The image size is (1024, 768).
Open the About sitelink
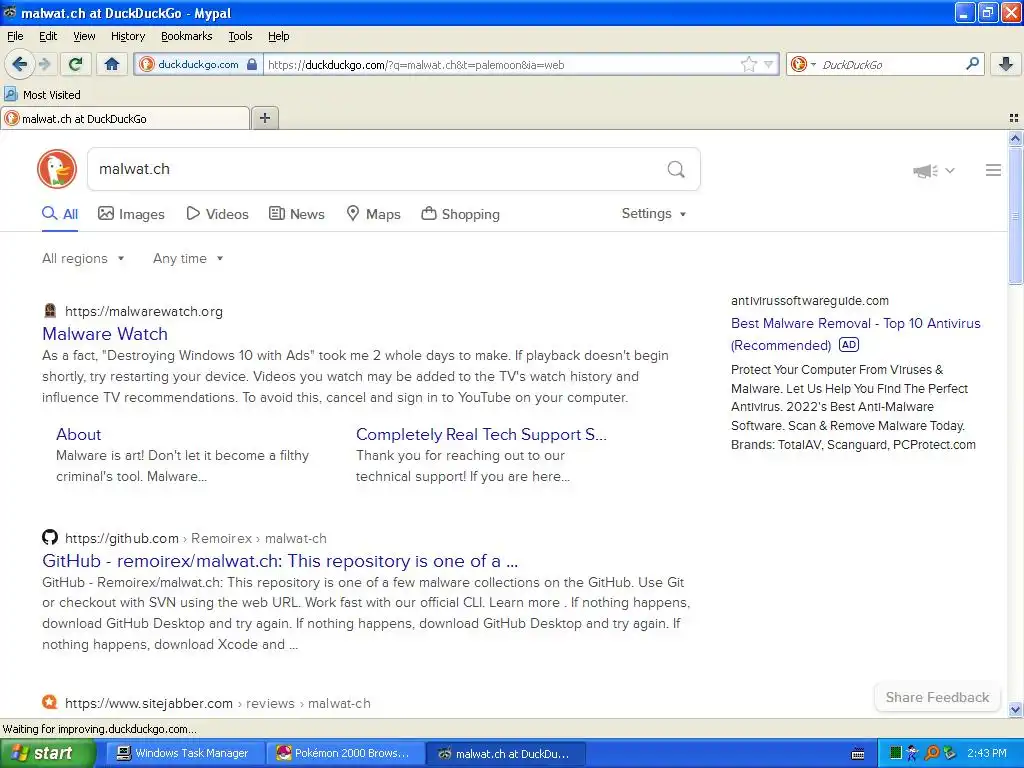(x=78, y=434)
